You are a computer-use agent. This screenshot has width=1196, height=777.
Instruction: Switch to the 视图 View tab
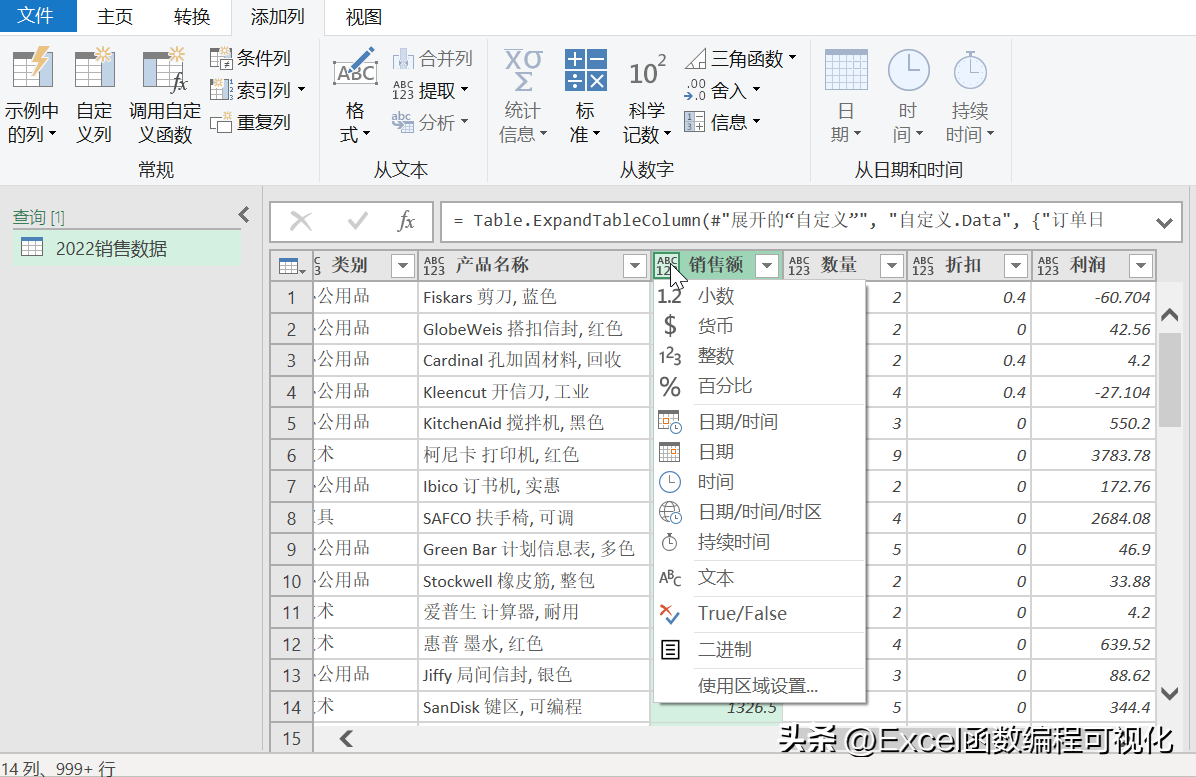click(x=364, y=17)
